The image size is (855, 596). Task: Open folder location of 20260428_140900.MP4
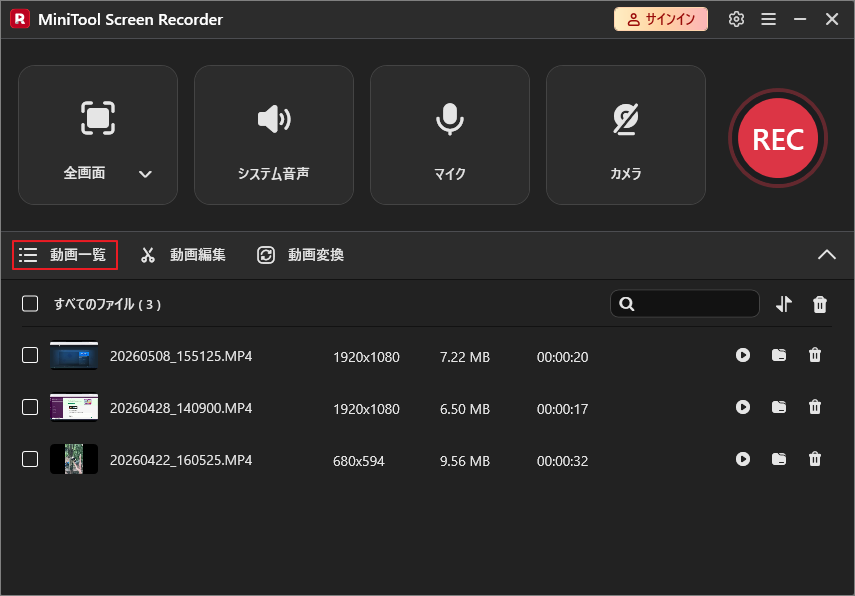779,407
